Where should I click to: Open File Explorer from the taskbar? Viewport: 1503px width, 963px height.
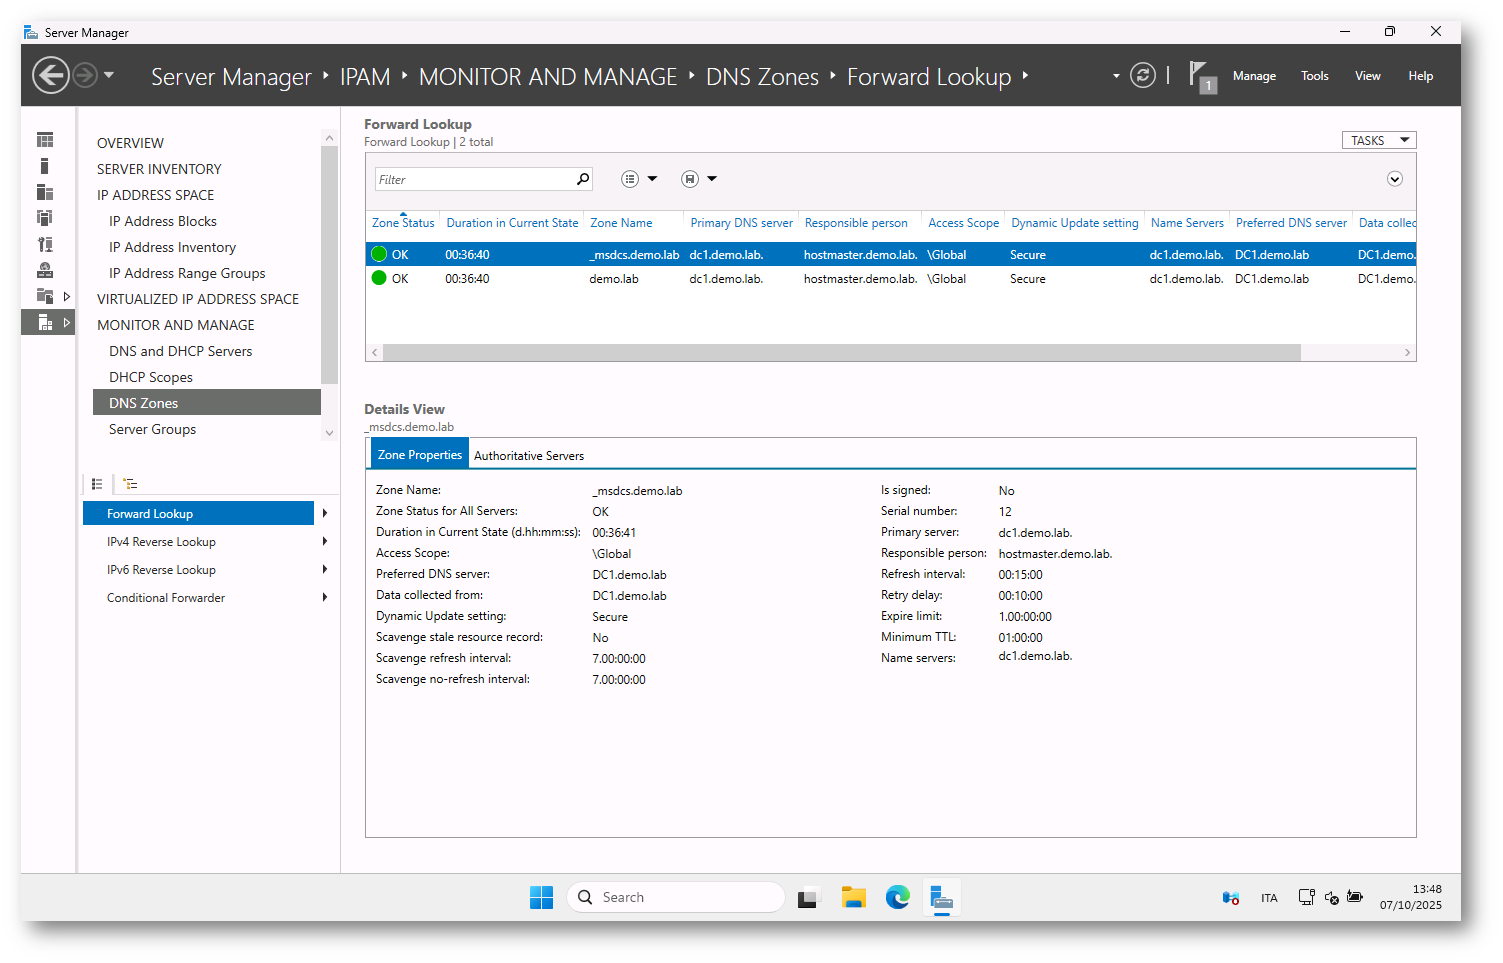tap(853, 898)
